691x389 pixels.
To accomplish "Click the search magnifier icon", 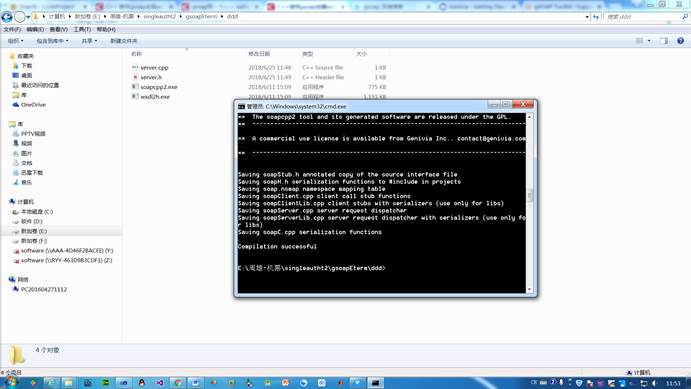I will 685,17.
